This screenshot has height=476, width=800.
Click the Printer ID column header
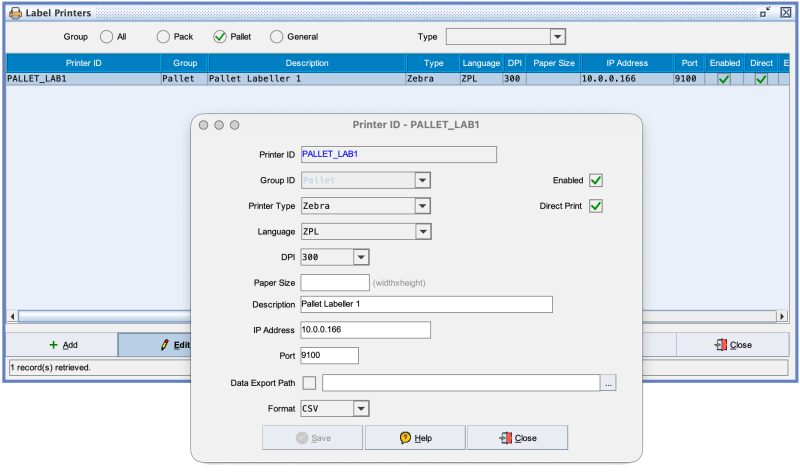point(84,63)
